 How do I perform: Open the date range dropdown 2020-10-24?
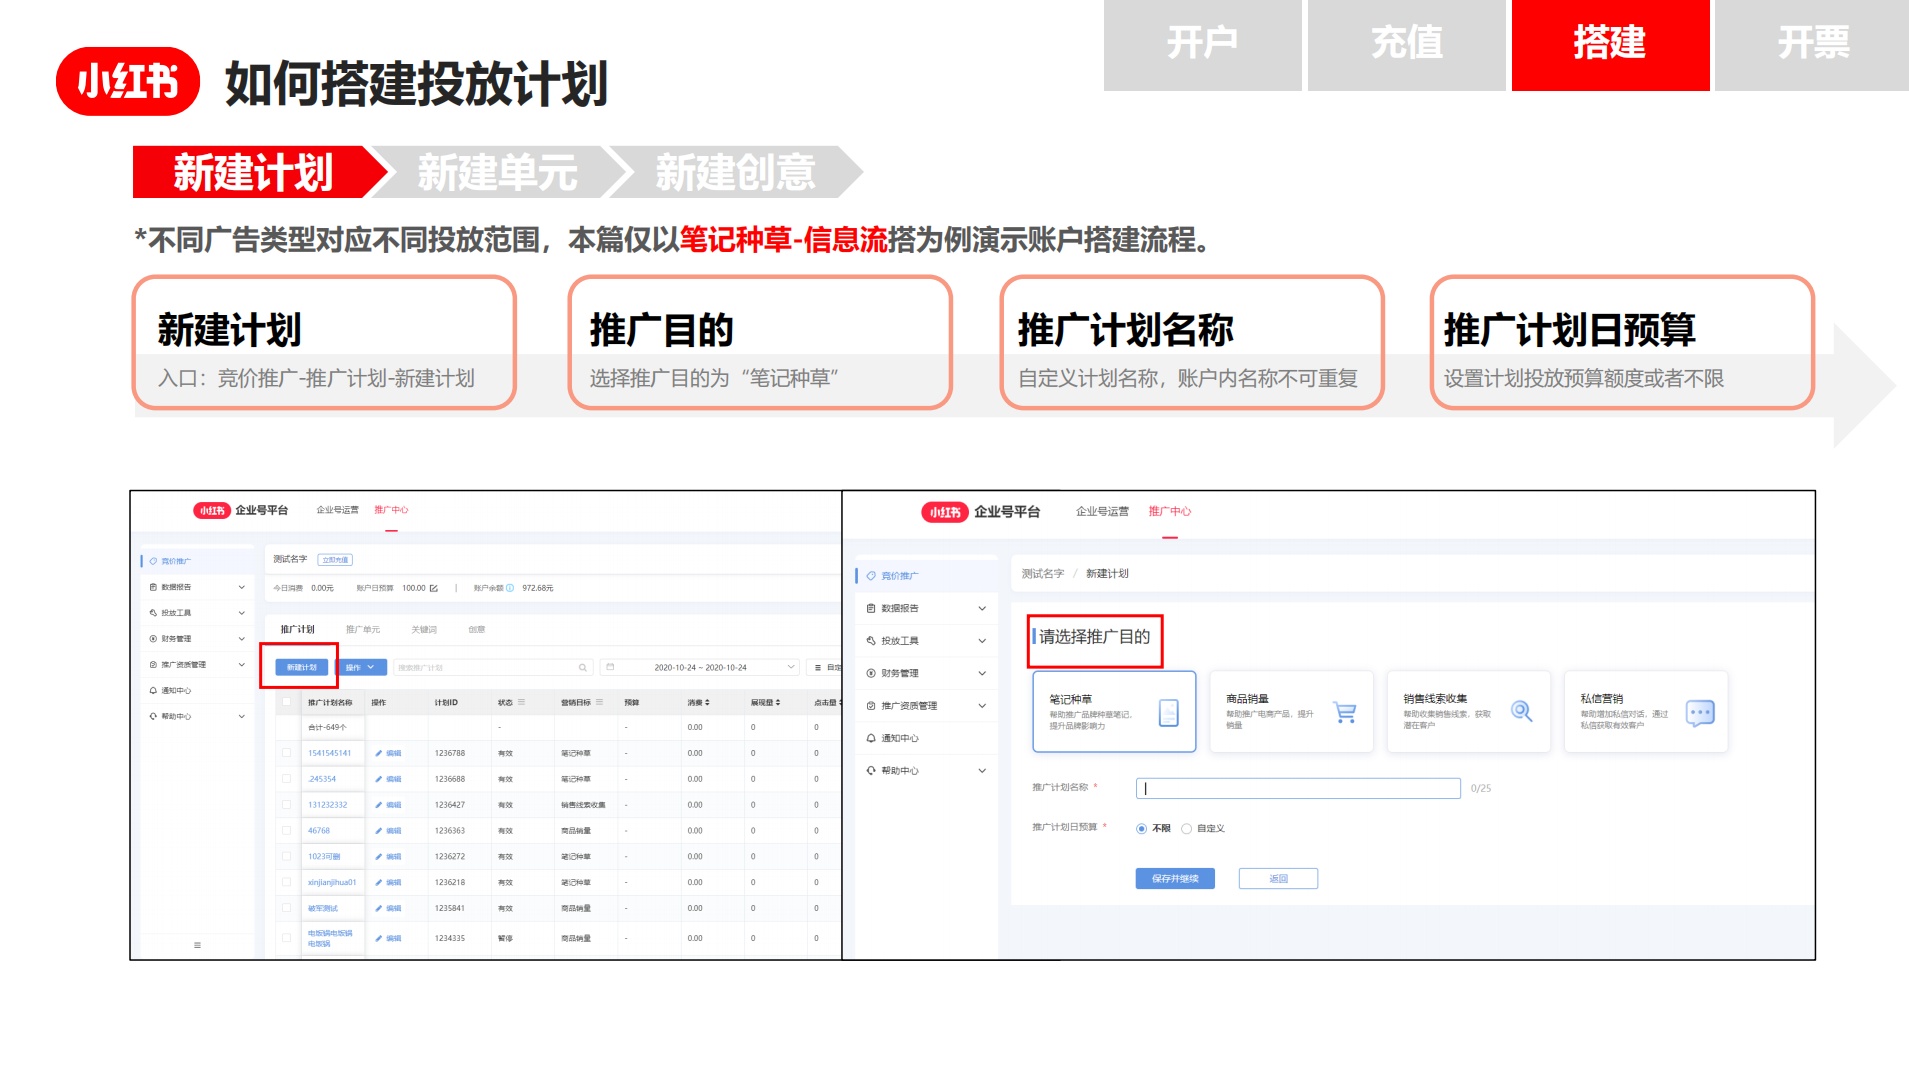(x=702, y=667)
